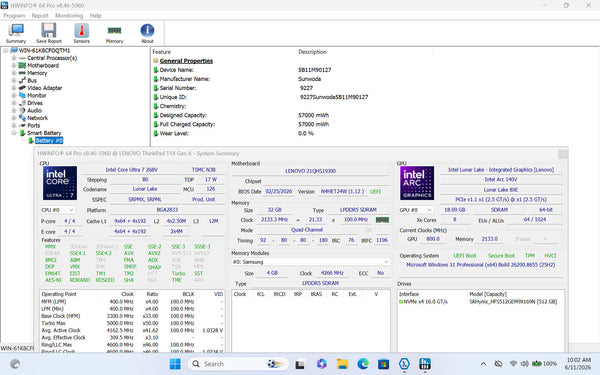Click the Base Clock (HFM) row
This screenshot has width=600, height=375.
132,316
